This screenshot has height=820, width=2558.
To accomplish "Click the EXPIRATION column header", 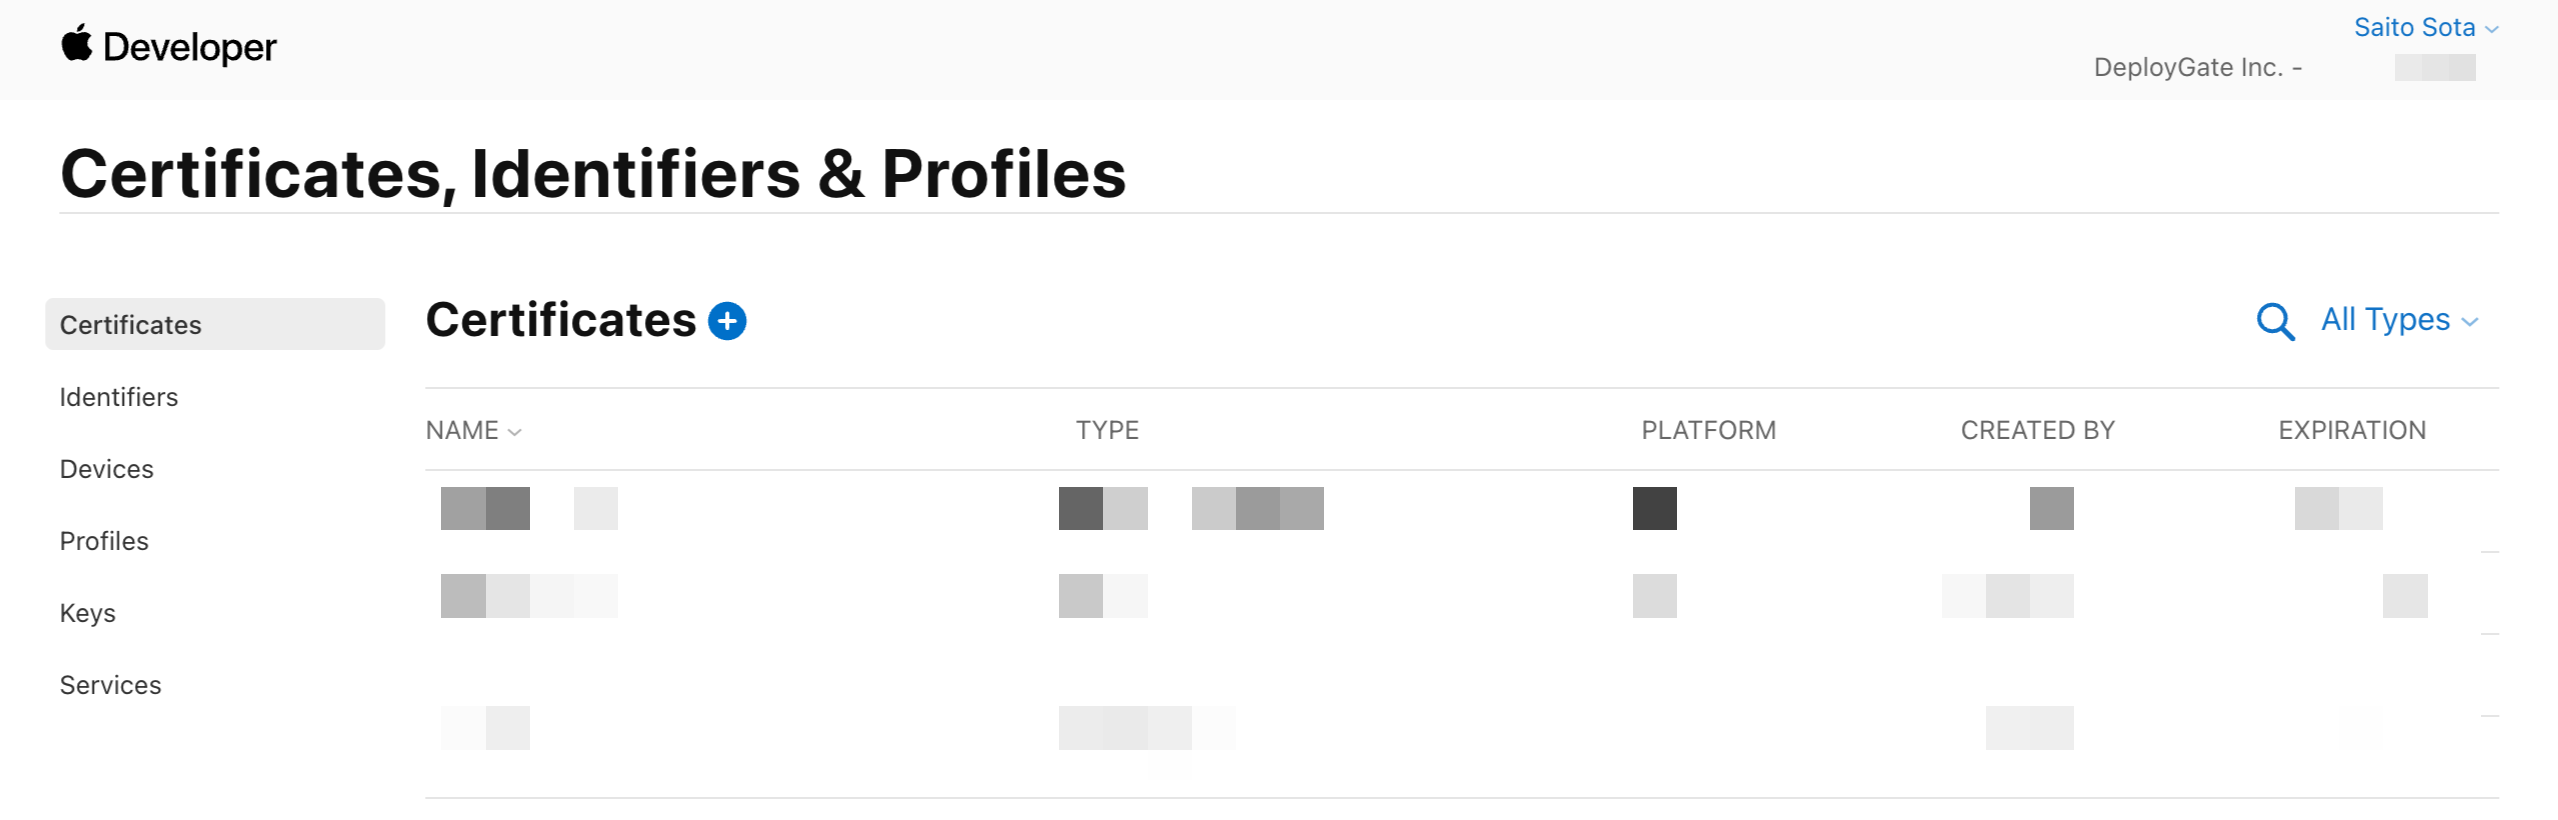I will [2350, 430].
